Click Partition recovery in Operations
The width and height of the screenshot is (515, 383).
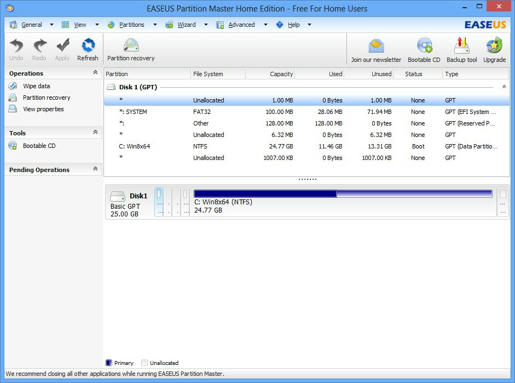(x=46, y=98)
